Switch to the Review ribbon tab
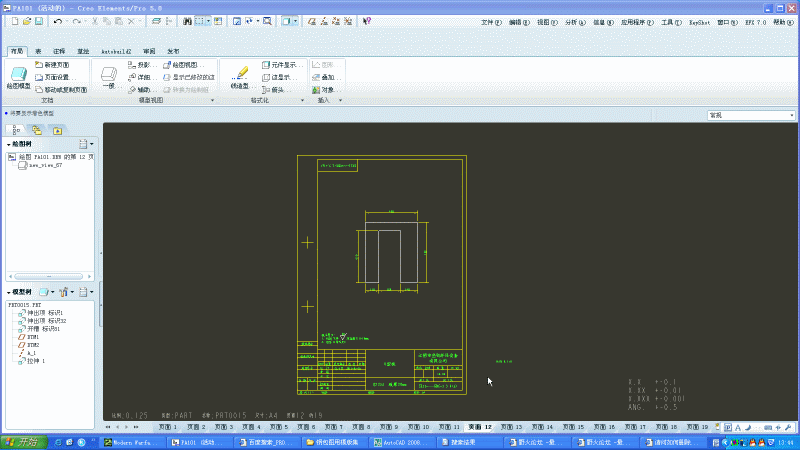 [149, 51]
